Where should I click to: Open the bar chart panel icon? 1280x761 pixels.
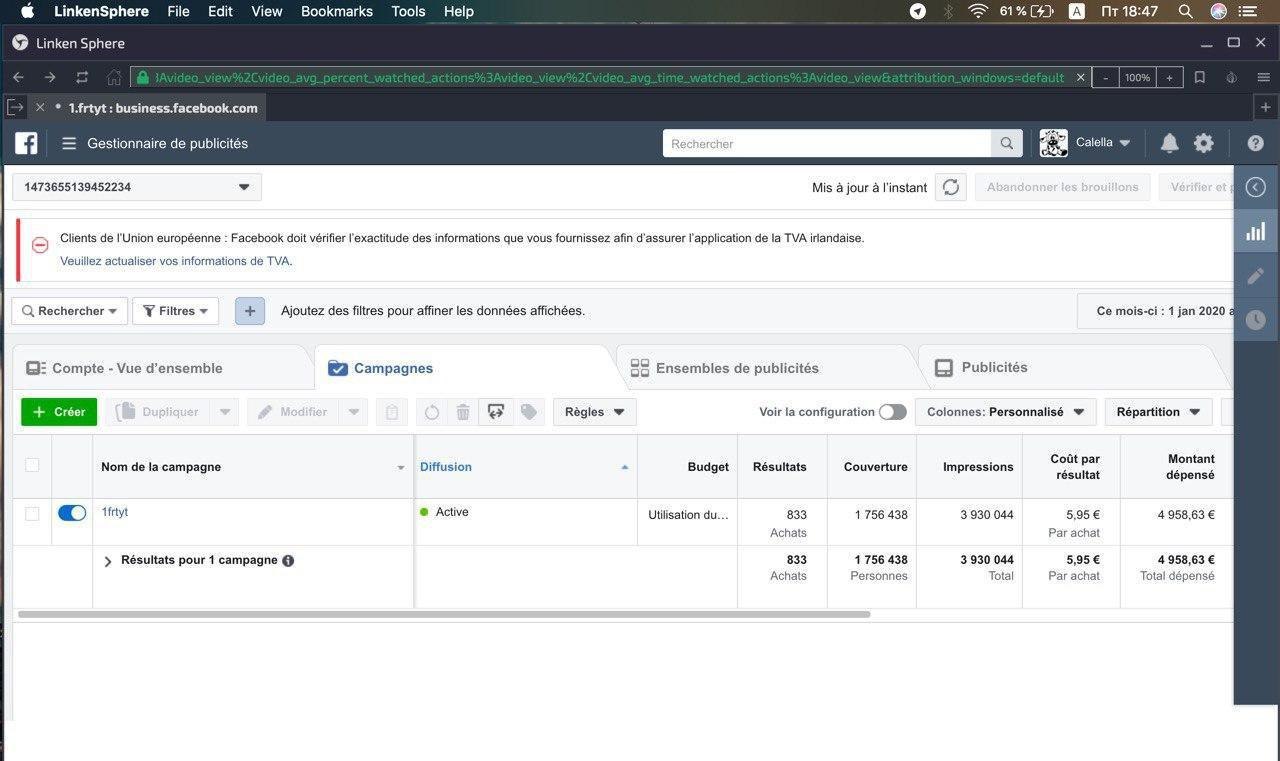[1256, 232]
